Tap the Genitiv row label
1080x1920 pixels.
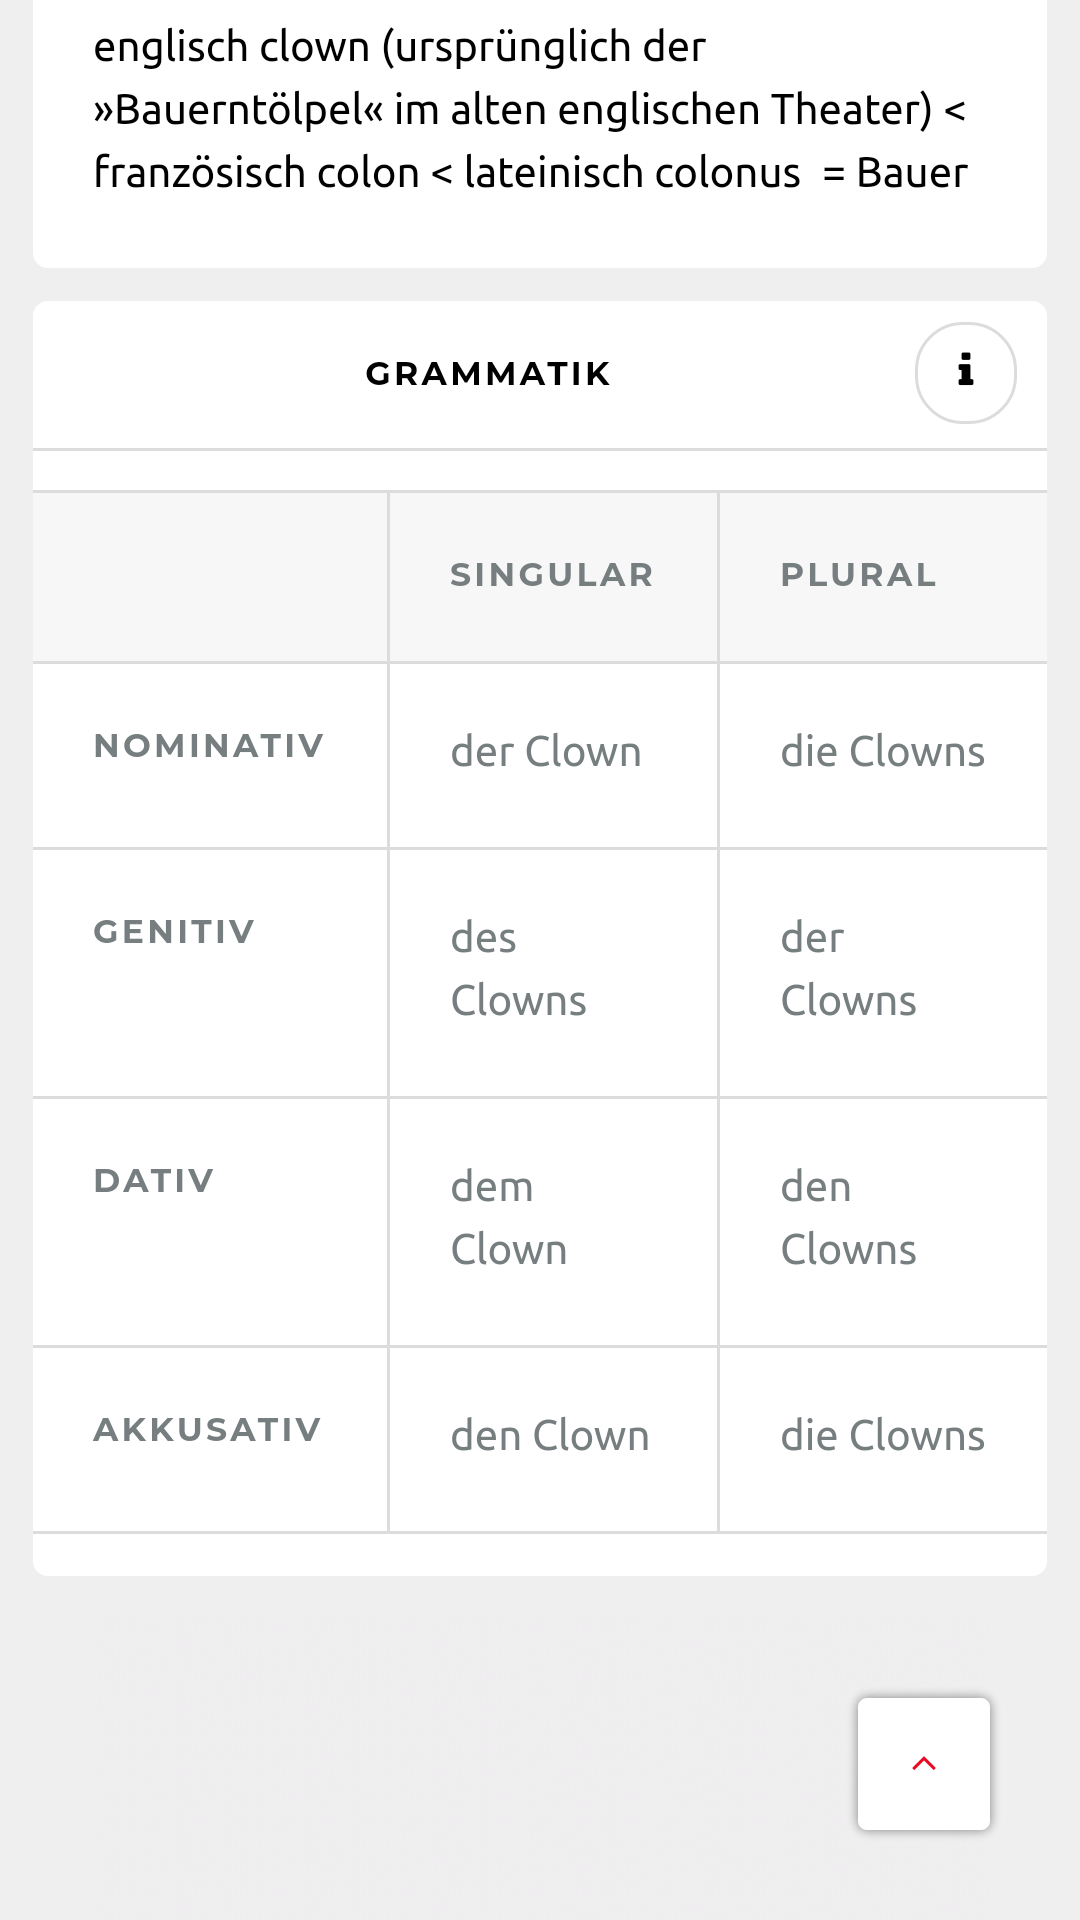pyautogui.click(x=174, y=932)
